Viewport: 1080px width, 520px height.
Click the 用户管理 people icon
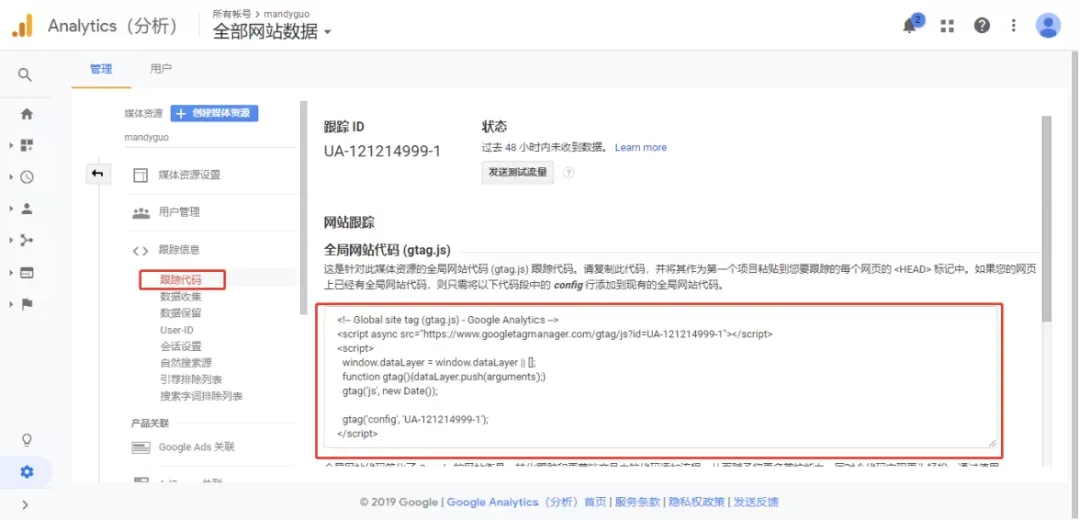tap(141, 213)
